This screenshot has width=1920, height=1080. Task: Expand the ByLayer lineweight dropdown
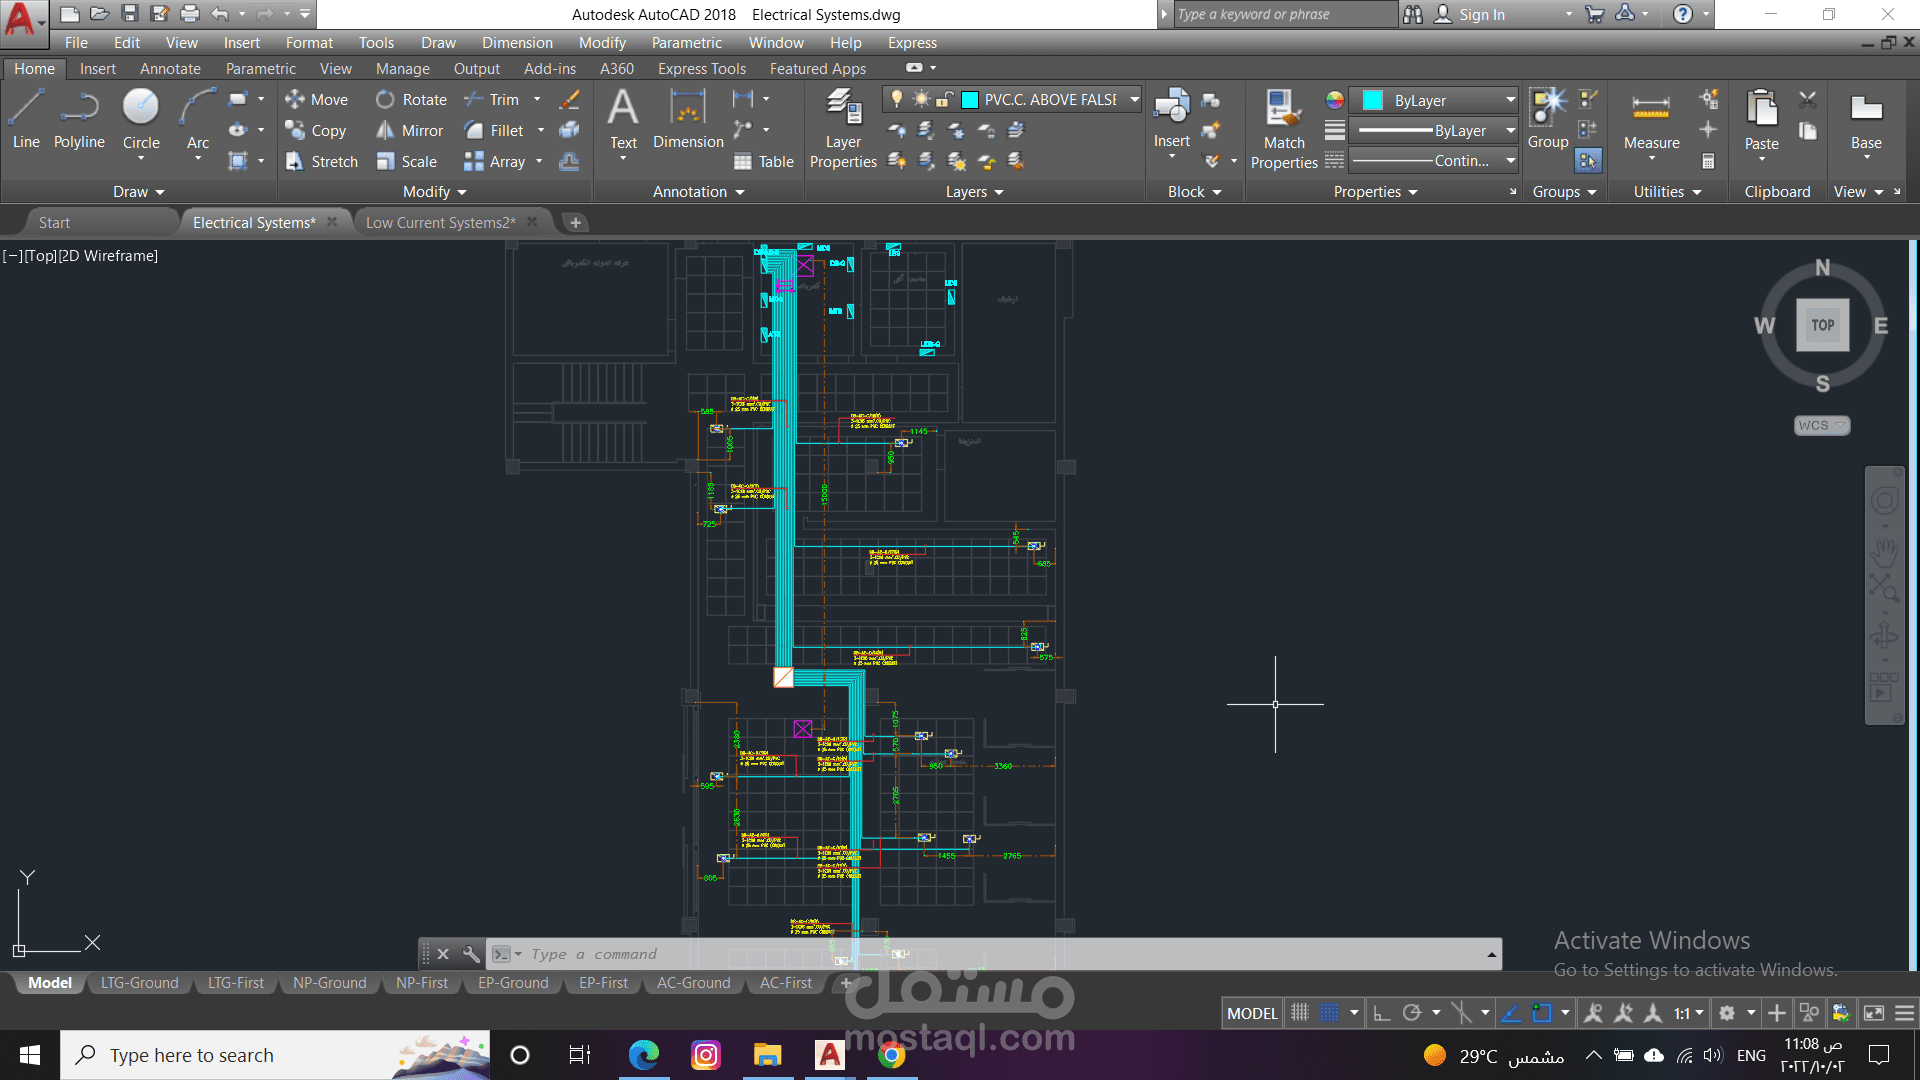pyautogui.click(x=1510, y=130)
